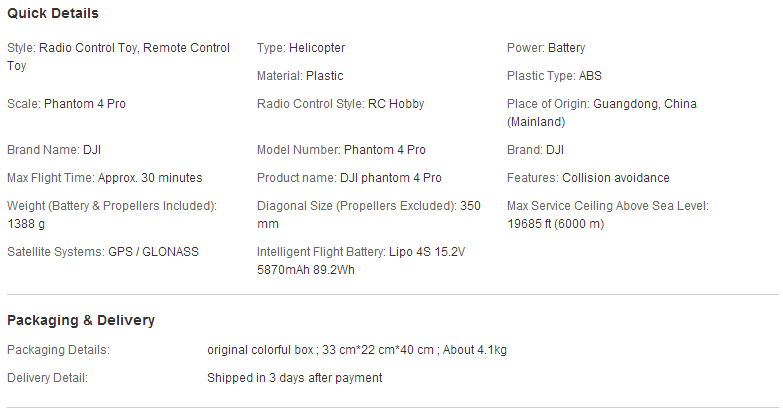Click Features: Collision avoidance text
This screenshot has width=783, height=410.
(588, 178)
